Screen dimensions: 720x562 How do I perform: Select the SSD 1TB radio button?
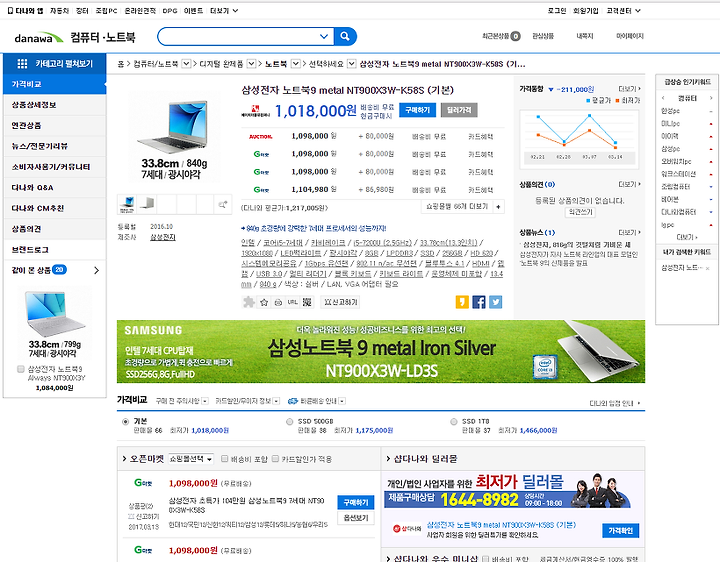(x=454, y=422)
